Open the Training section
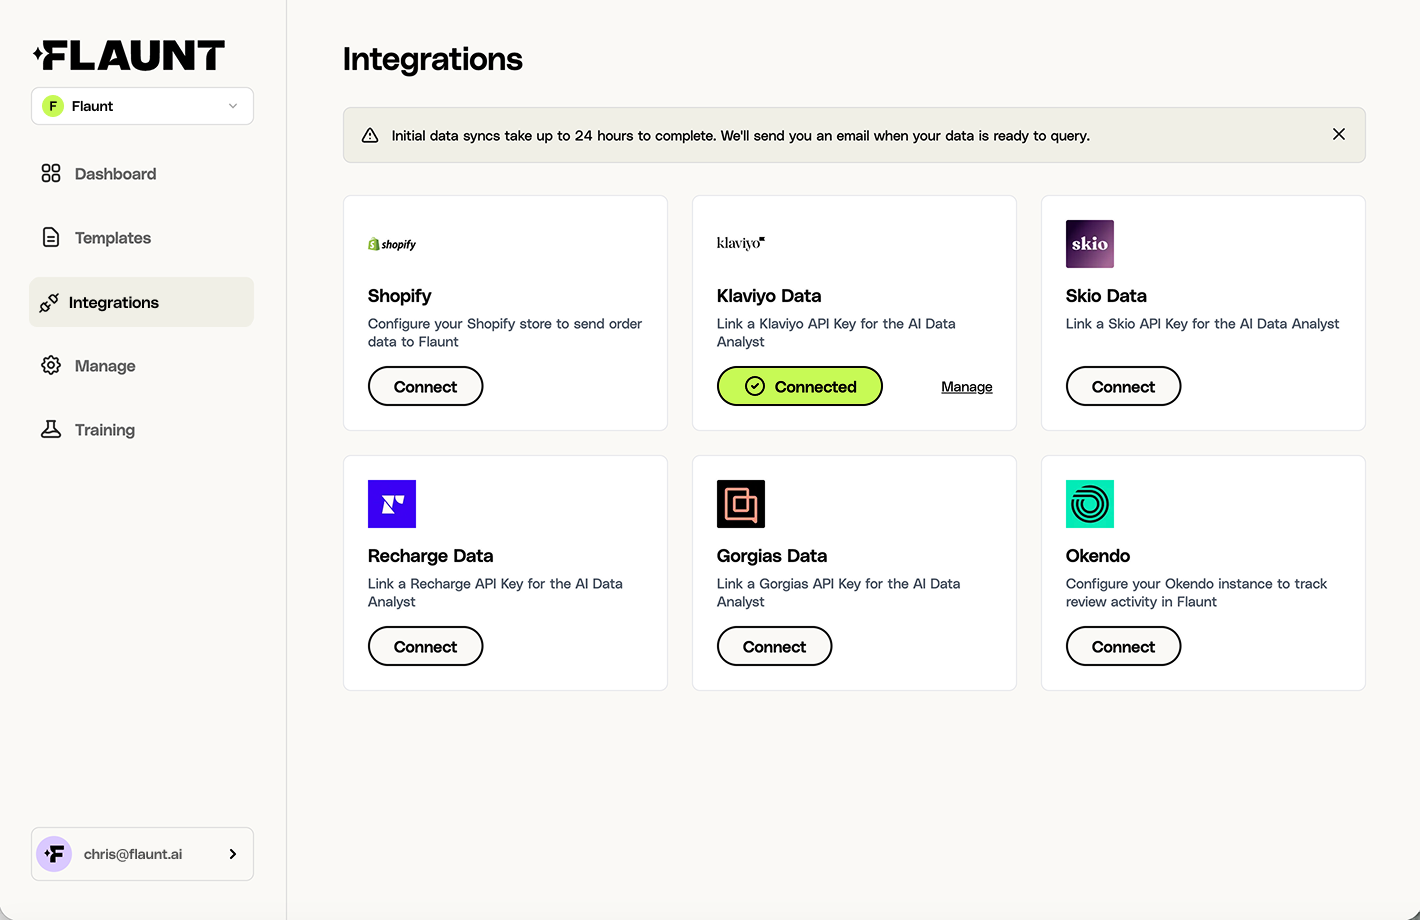The height and width of the screenshot is (920, 1420). (104, 430)
